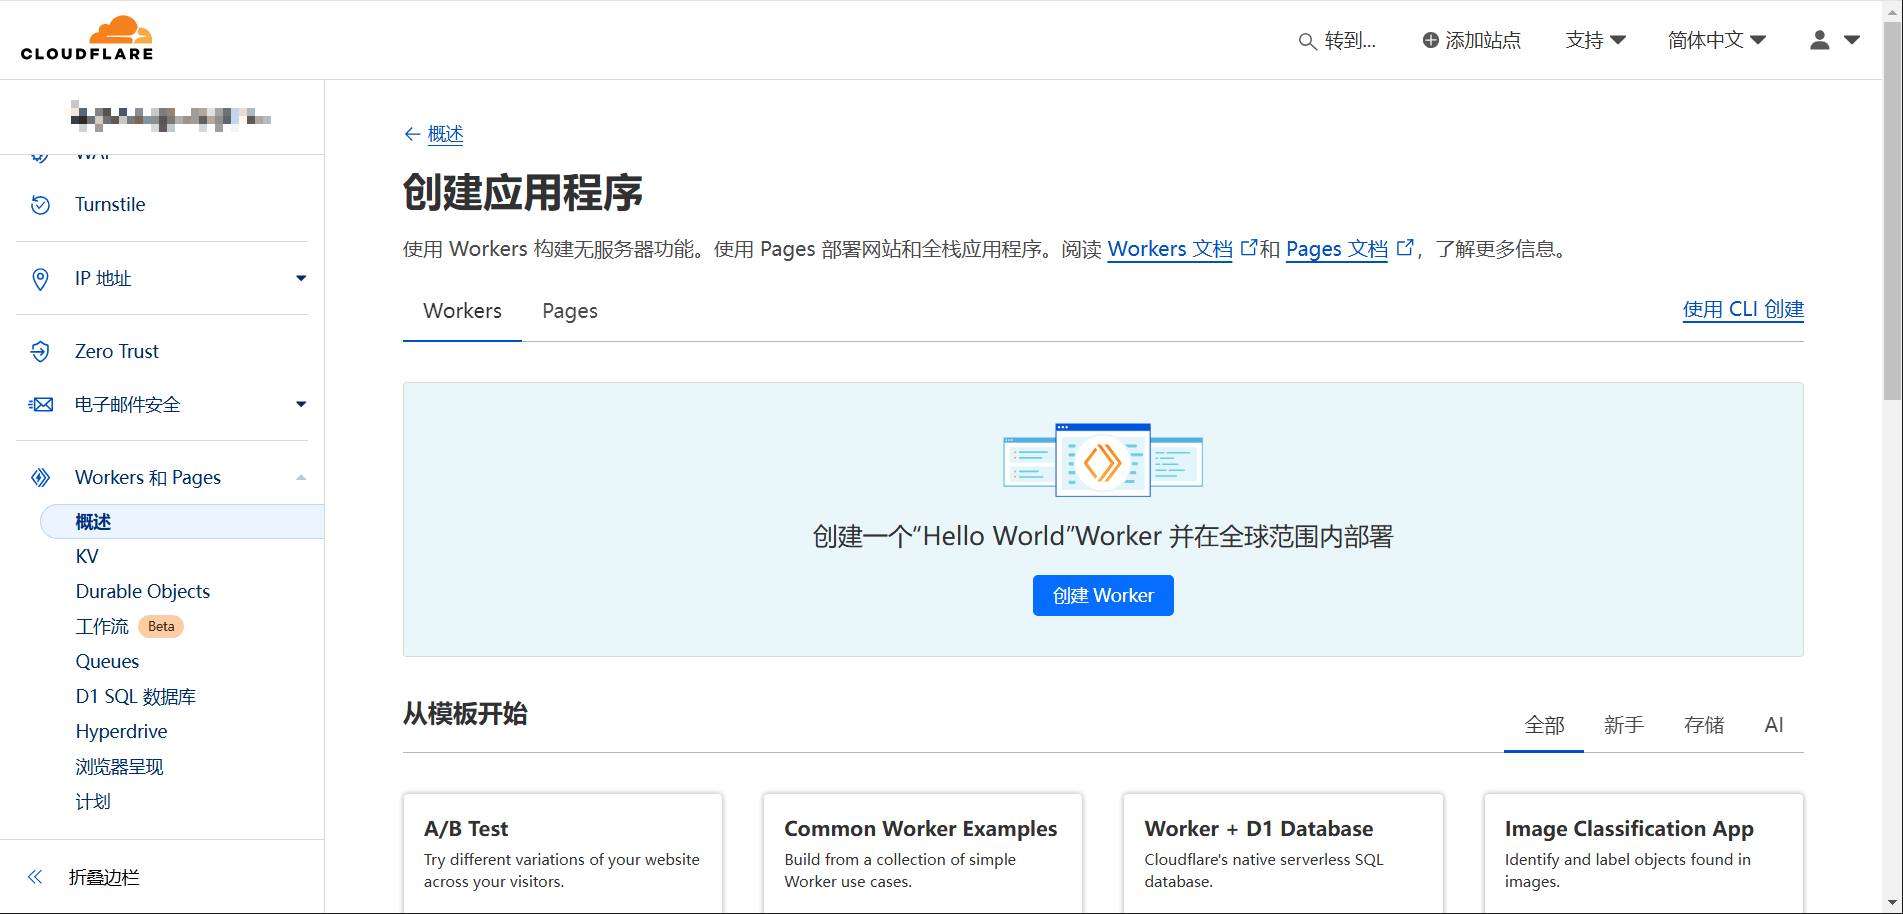The width and height of the screenshot is (1903, 914).
Task: Click 折叠边栏 to collapse the sidebar
Action: pyautogui.click(x=104, y=877)
